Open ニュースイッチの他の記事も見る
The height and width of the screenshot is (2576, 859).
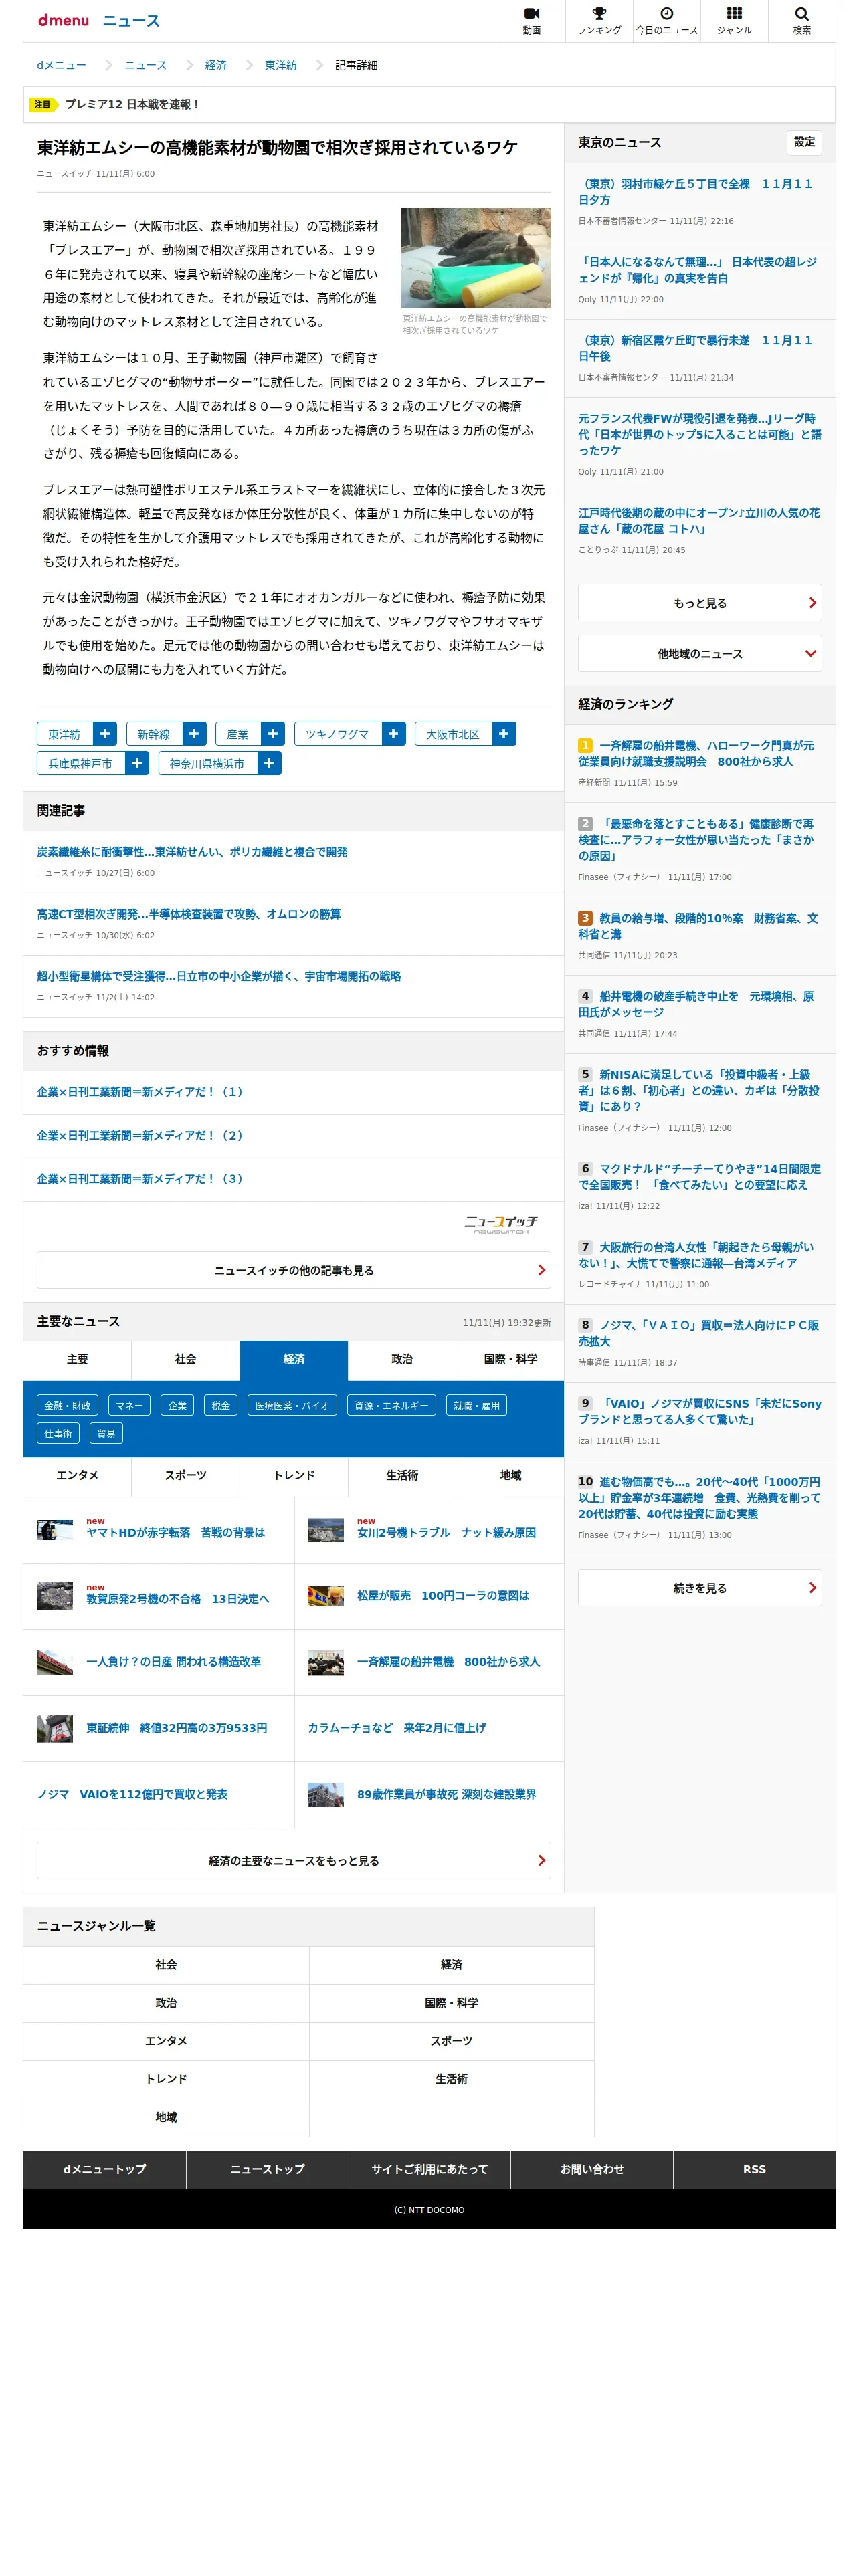coord(293,1270)
